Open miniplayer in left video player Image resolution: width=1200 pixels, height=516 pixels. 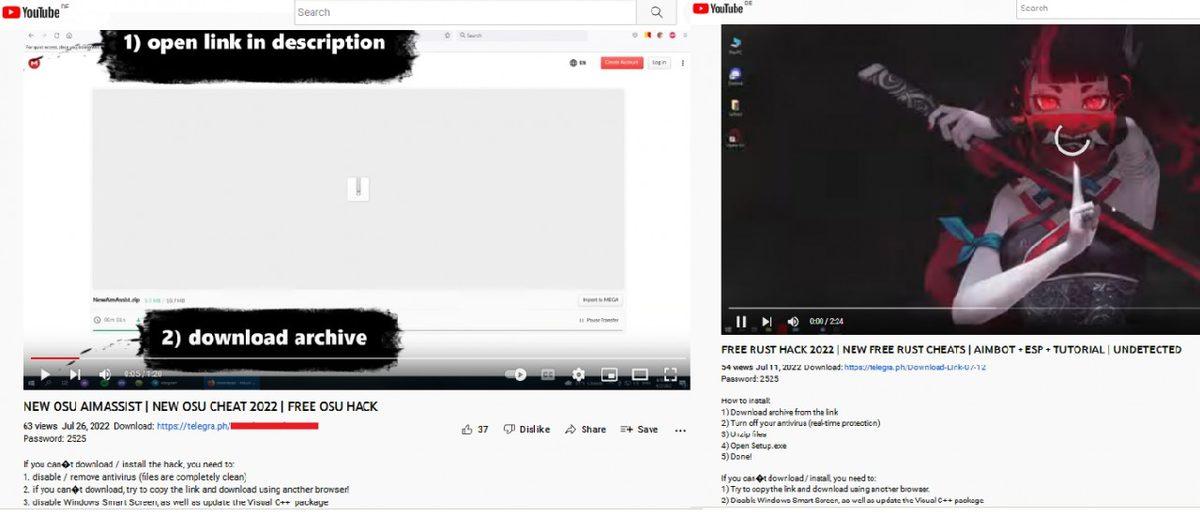coord(608,375)
